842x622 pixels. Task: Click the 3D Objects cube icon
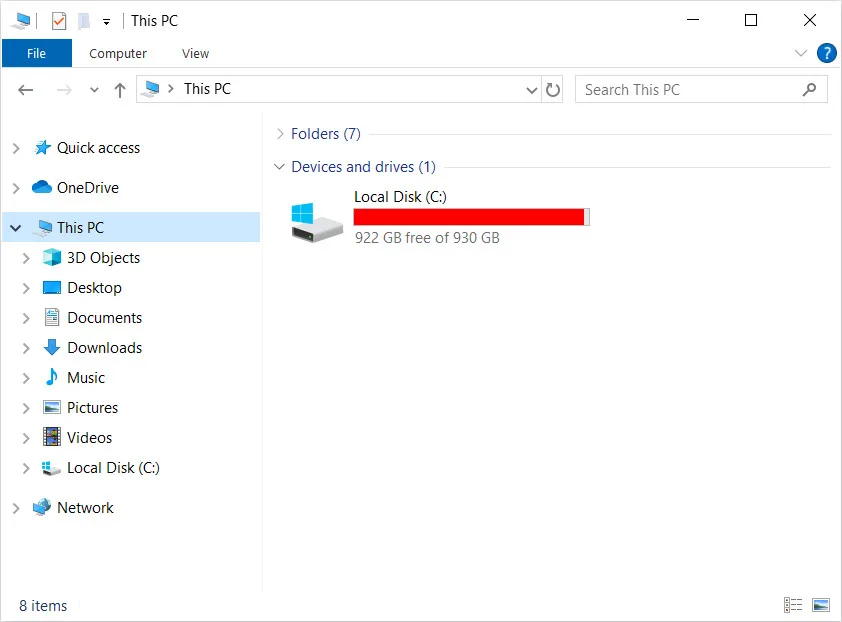(x=52, y=257)
